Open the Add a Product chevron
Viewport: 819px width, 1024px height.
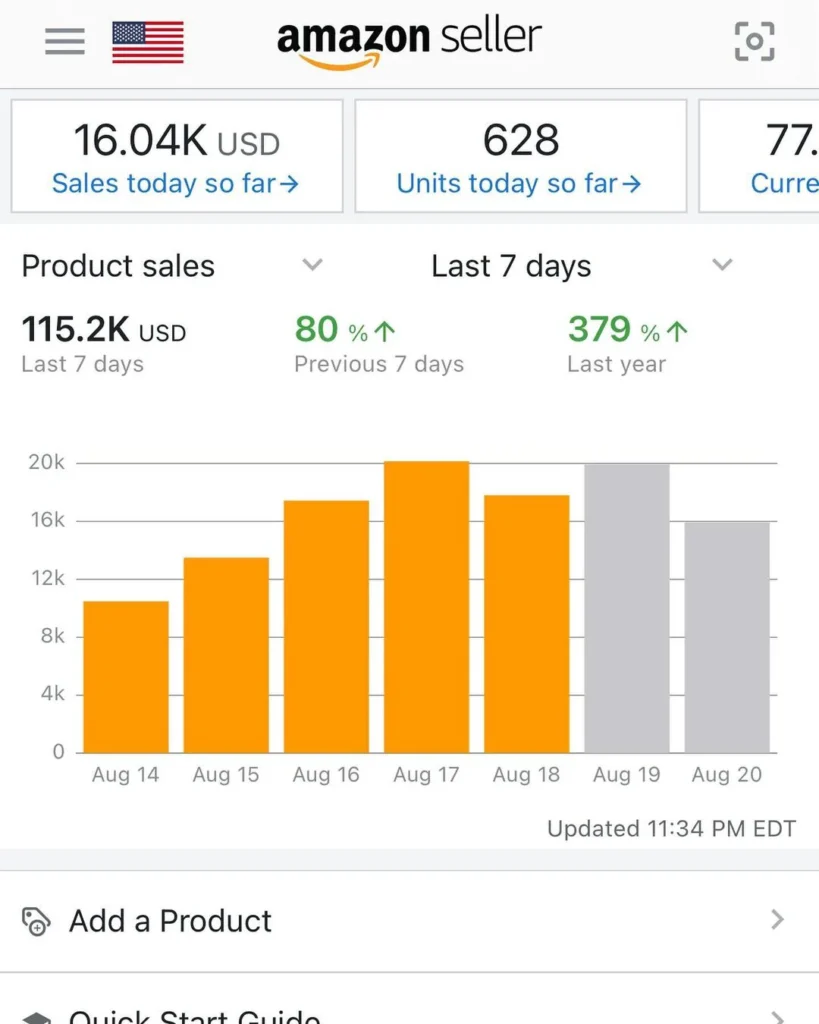[x=777, y=920]
